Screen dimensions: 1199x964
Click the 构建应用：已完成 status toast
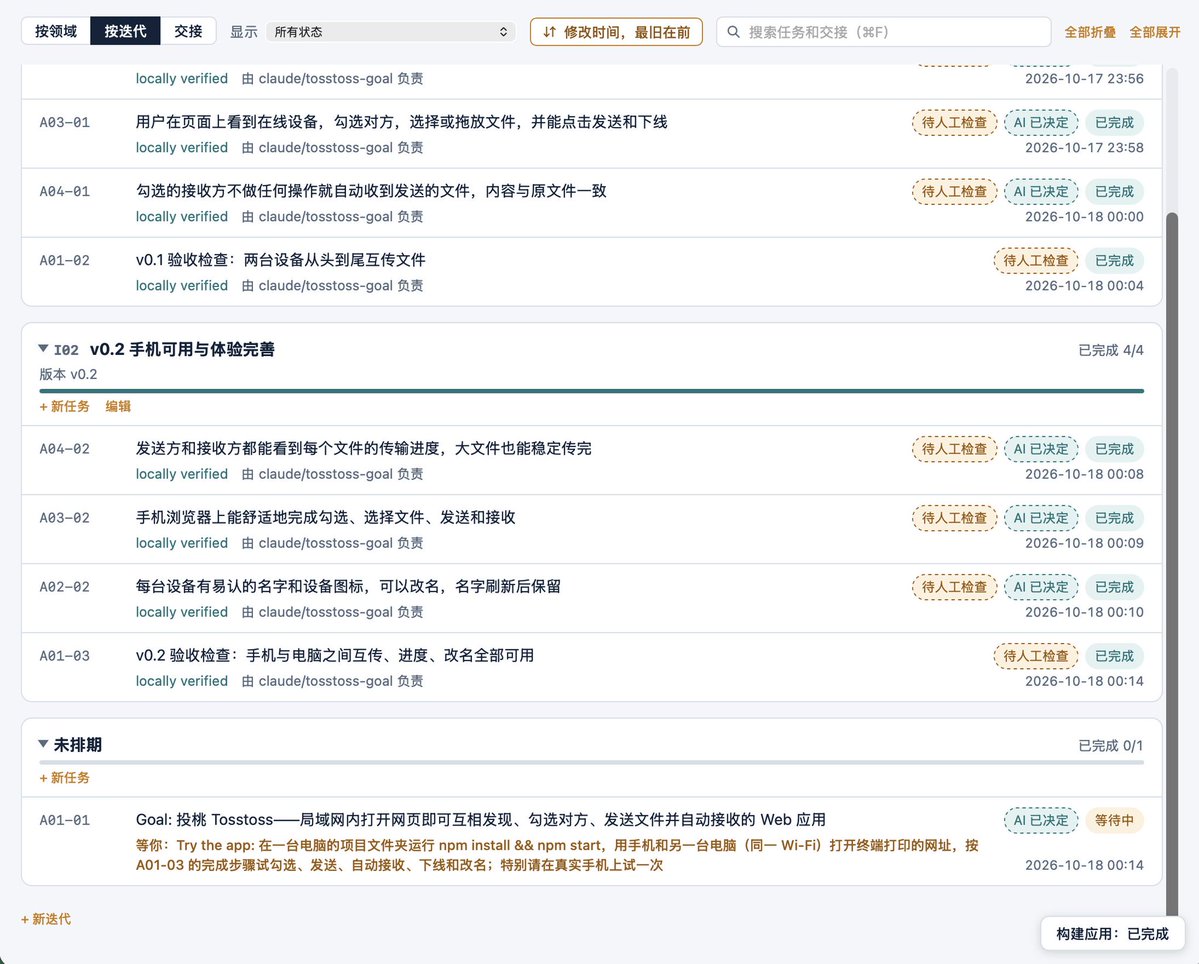pos(1112,933)
